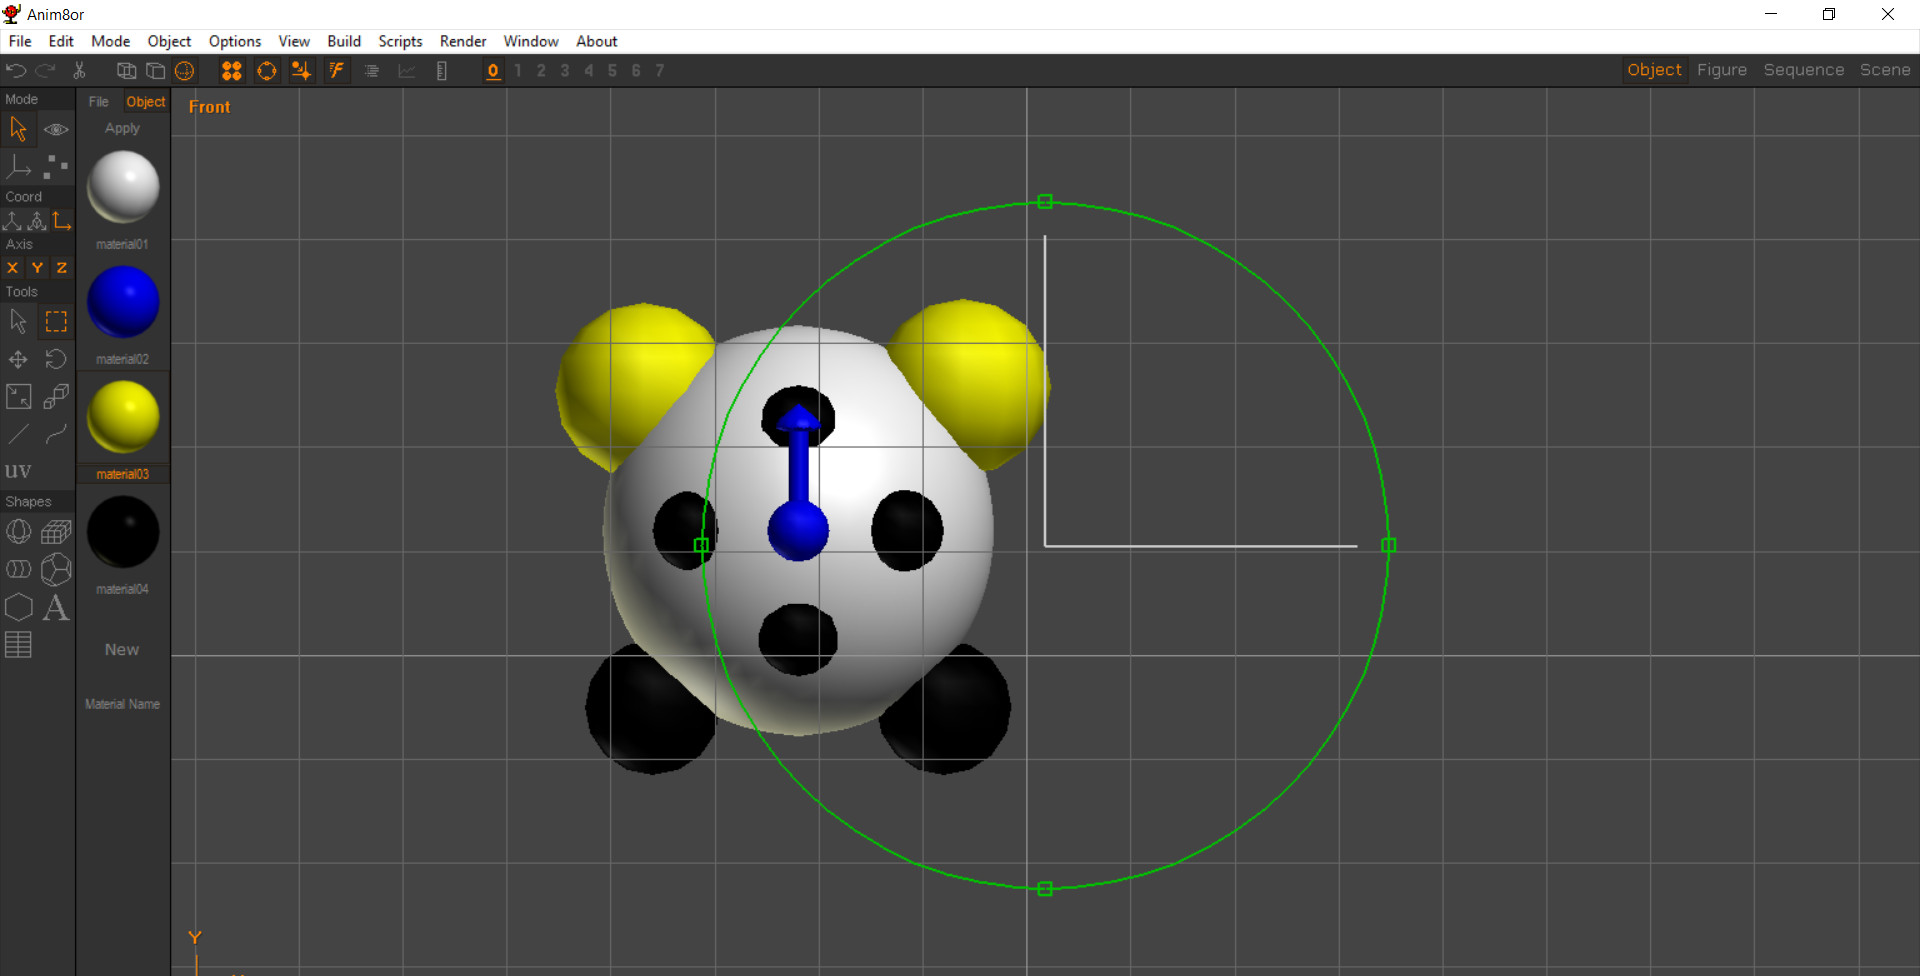
Task: Select the white material01 sphere
Action: pyautogui.click(x=123, y=187)
